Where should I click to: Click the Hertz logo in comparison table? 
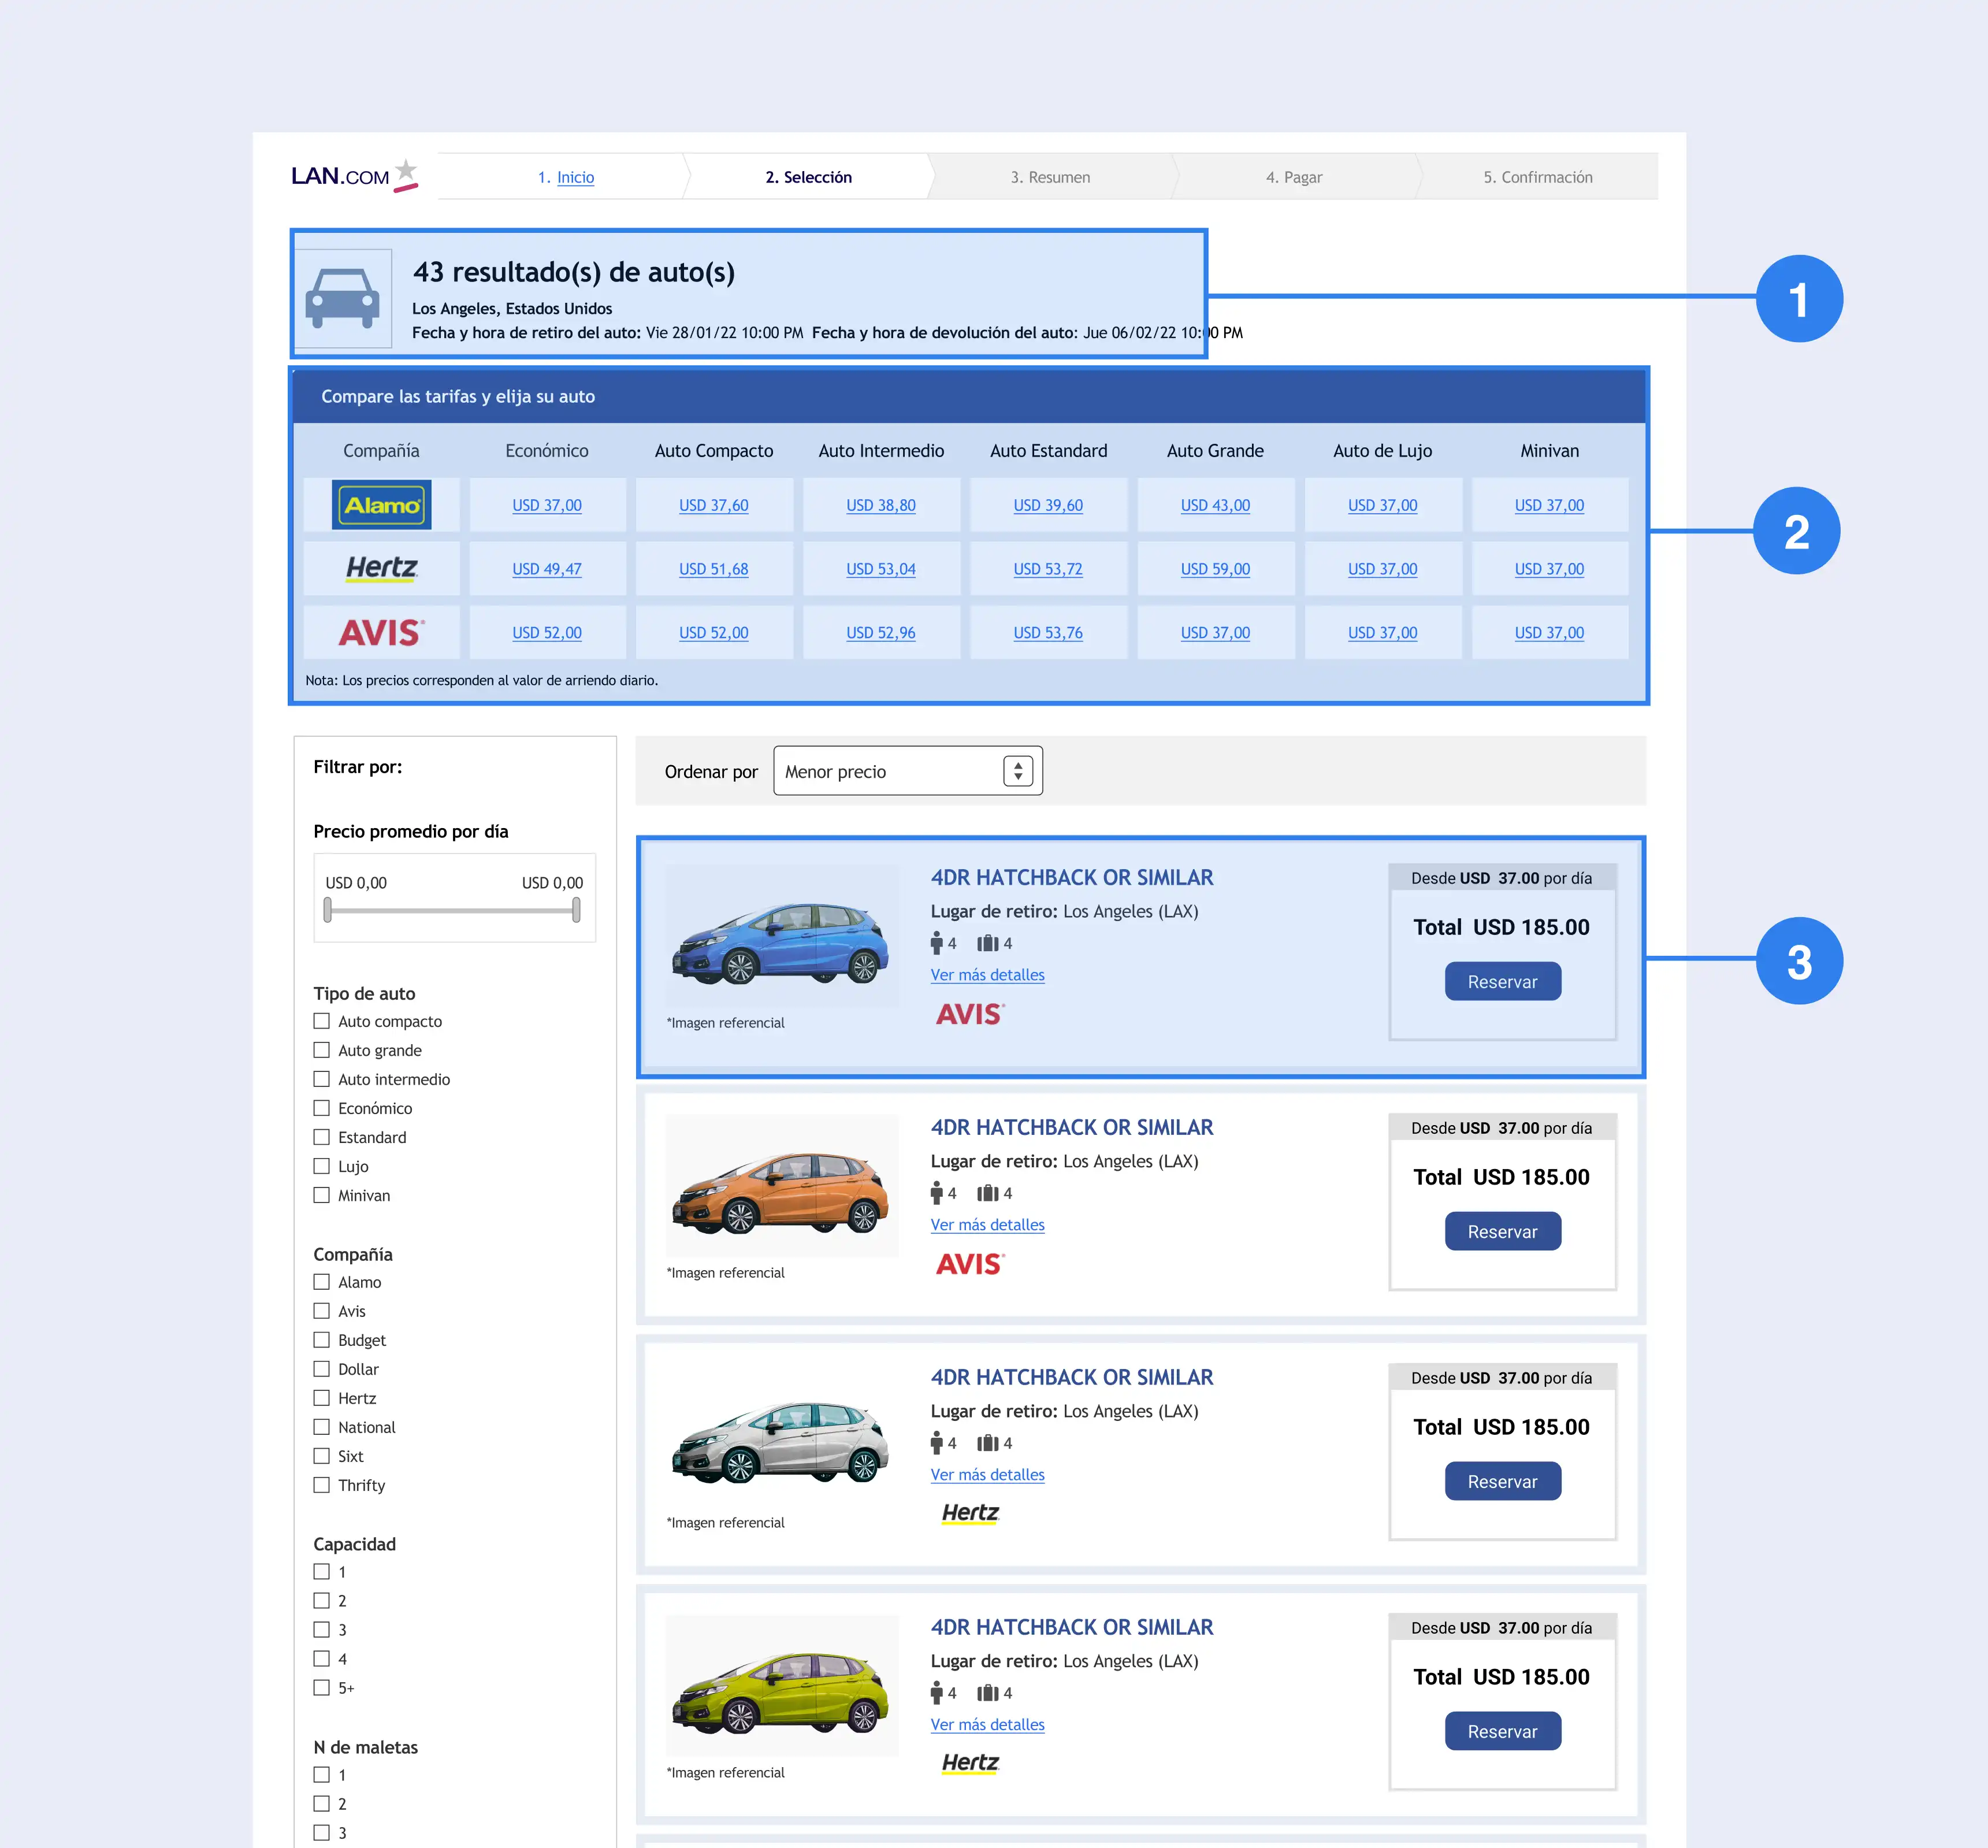point(381,568)
